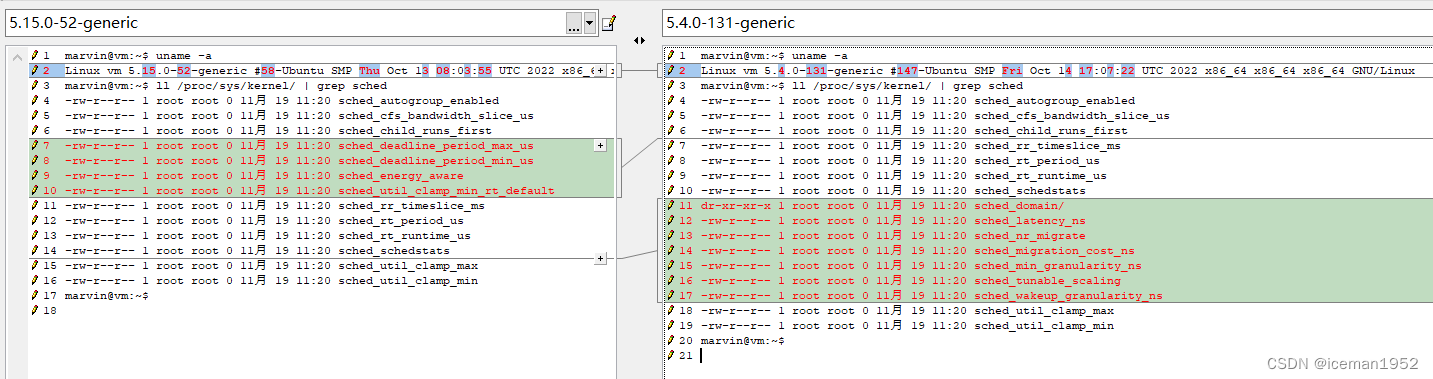Click the pencil icon on left line 14 sched_schedstats
The height and width of the screenshot is (379, 1433).
pyautogui.click(x=35, y=251)
